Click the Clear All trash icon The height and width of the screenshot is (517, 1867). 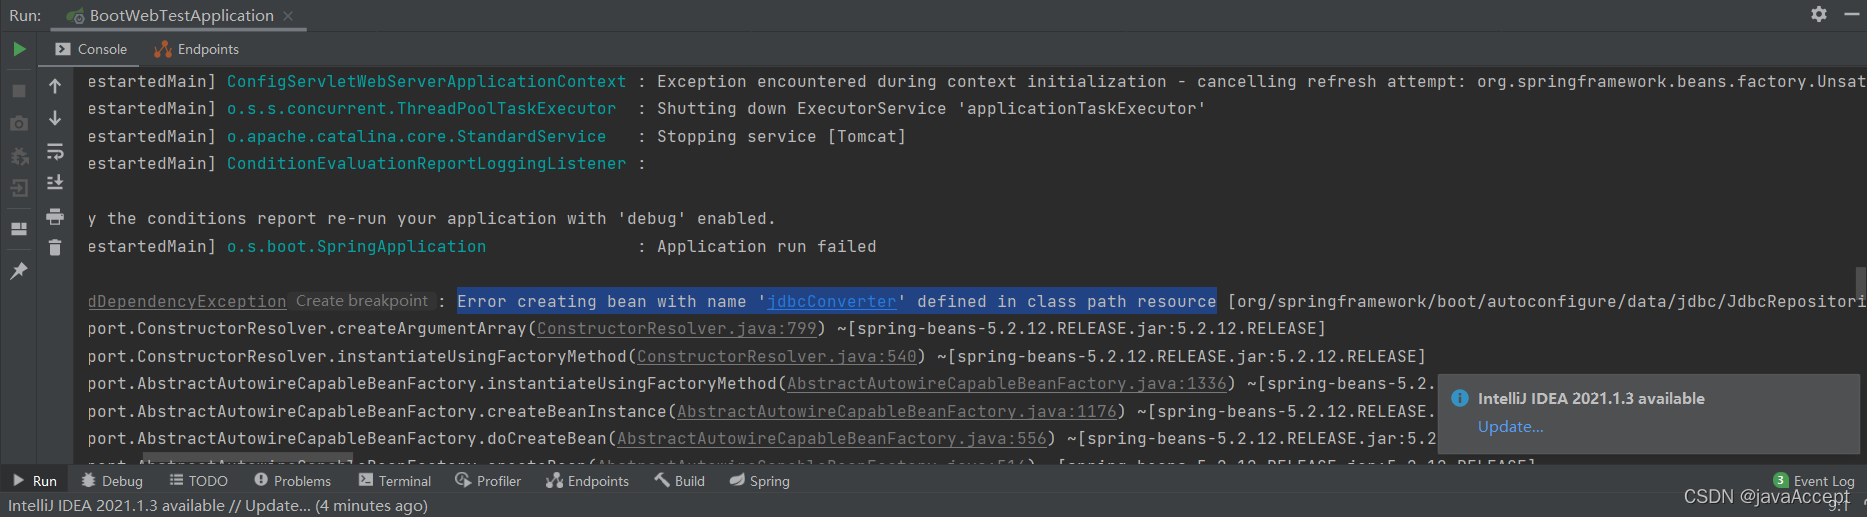click(55, 247)
